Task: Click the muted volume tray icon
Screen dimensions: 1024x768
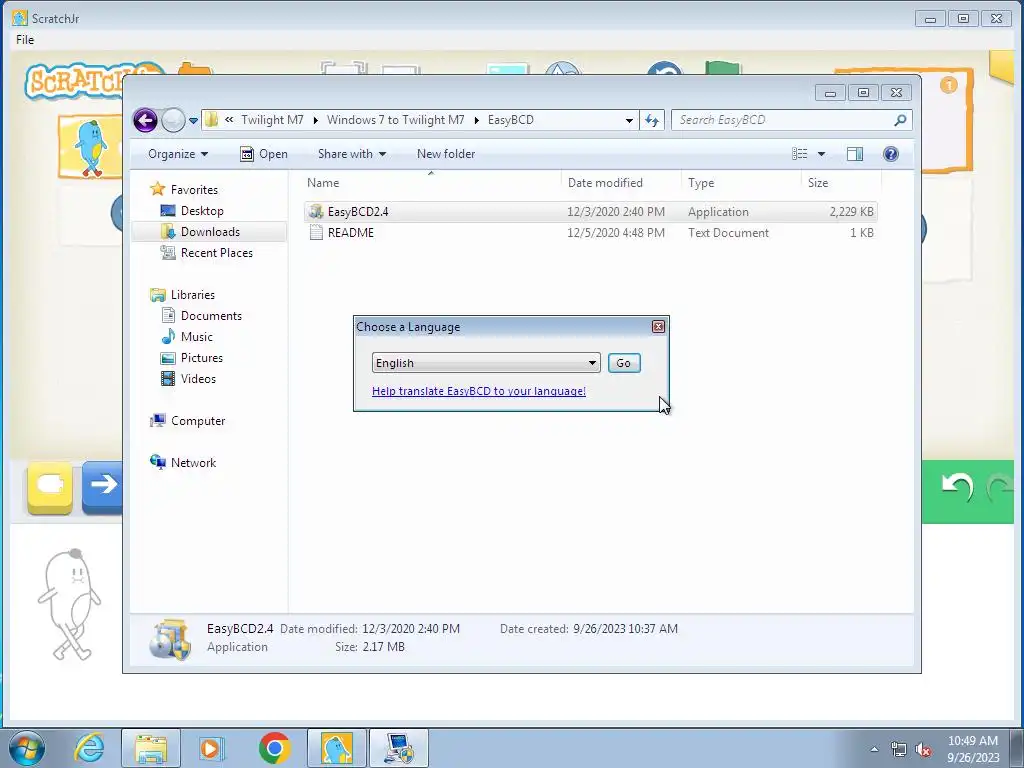Action: pyautogui.click(x=923, y=750)
